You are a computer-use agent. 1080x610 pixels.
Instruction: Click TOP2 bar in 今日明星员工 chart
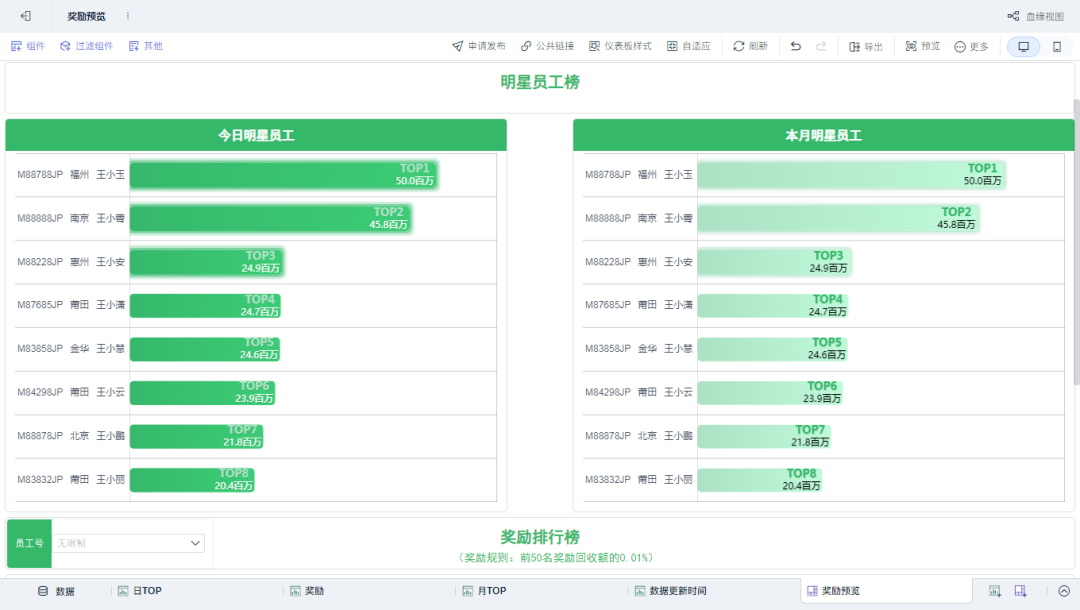point(271,218)
